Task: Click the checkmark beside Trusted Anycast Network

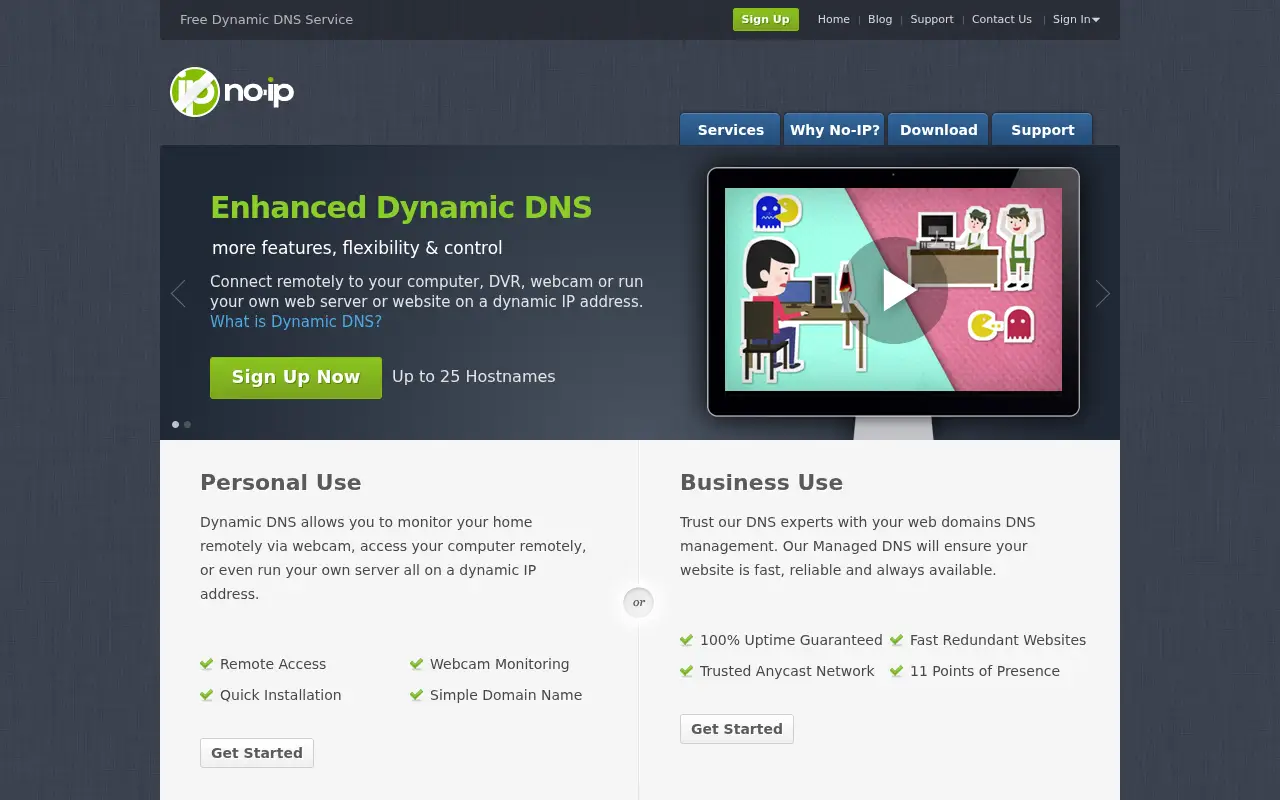Action: [x=687, y=671]
